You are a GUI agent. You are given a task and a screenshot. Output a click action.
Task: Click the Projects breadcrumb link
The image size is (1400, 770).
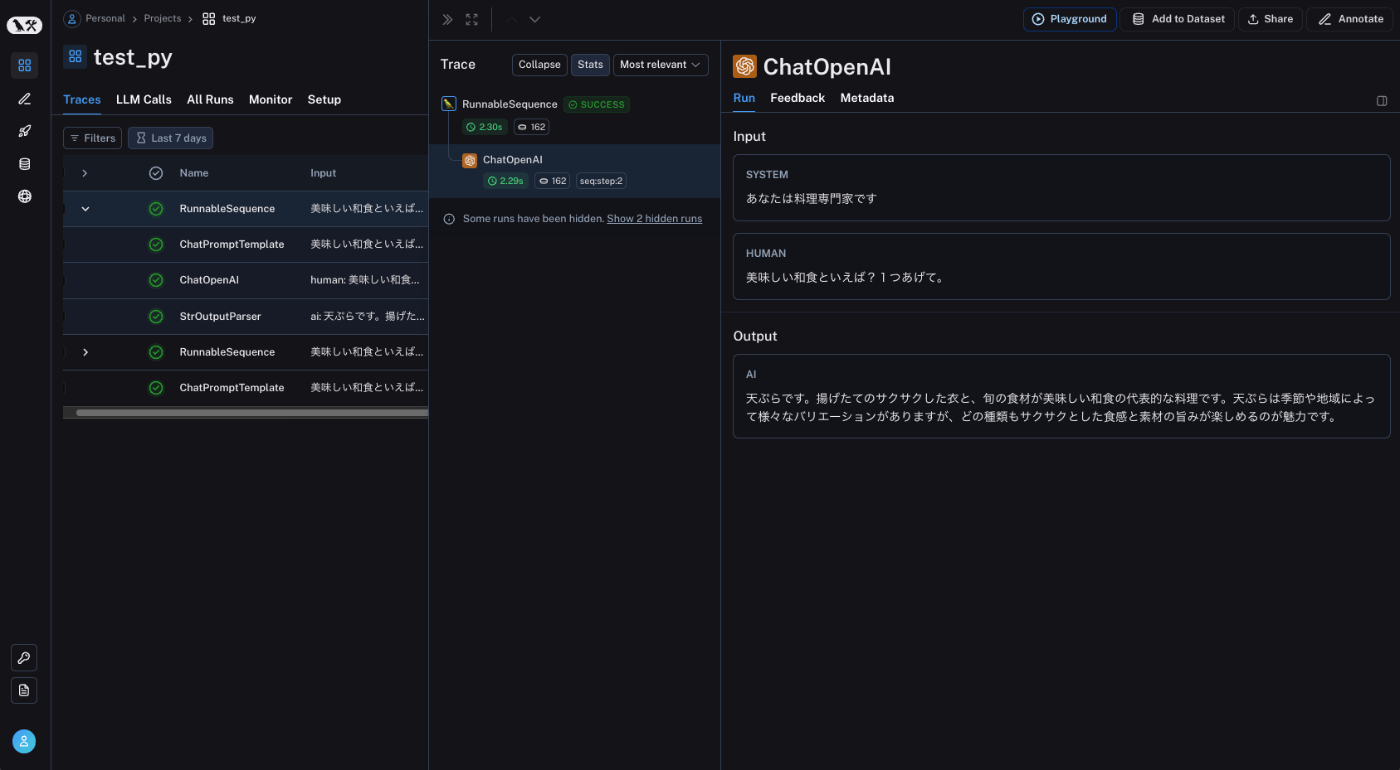pos(162,18)
